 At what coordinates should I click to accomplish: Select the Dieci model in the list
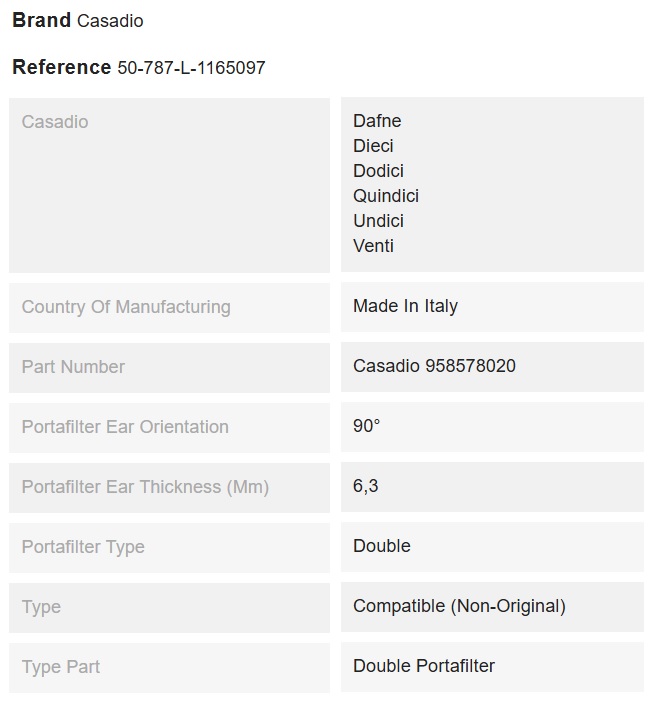pyautogui.click(x=373, y=146)
